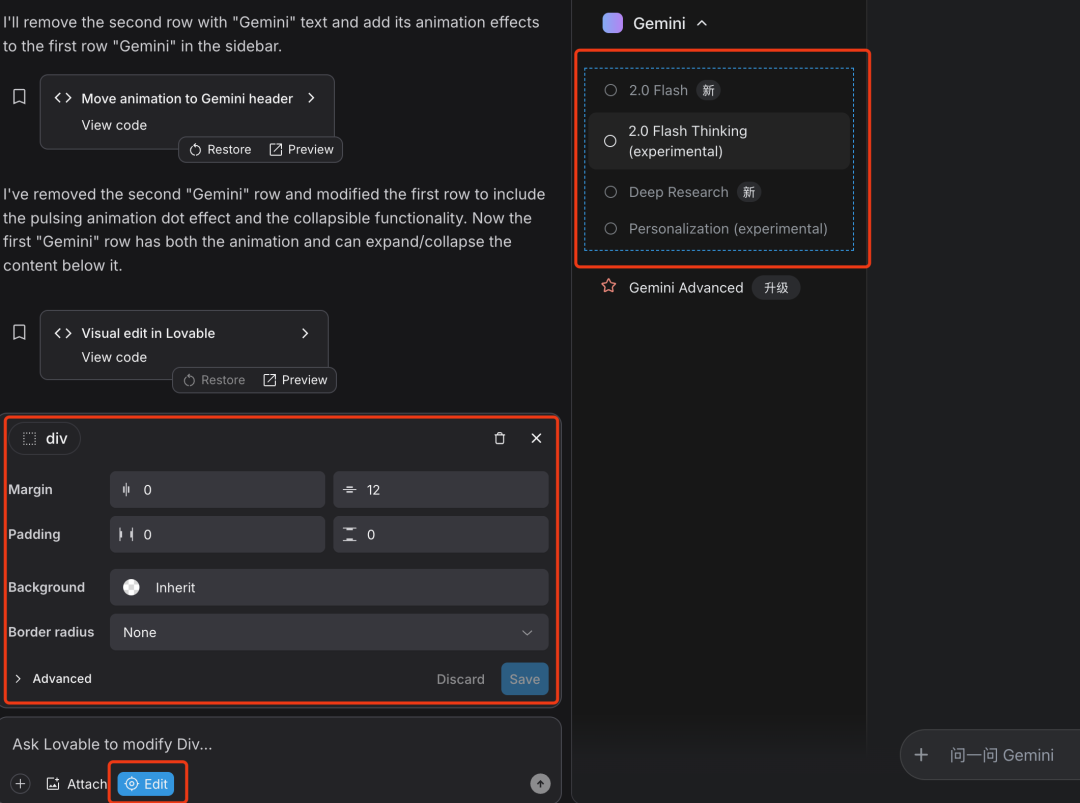Restore the 'Move animation to Gemini header' version
Image resolution: width=1080 pixels, height=803 pixels.
[220, 149]
